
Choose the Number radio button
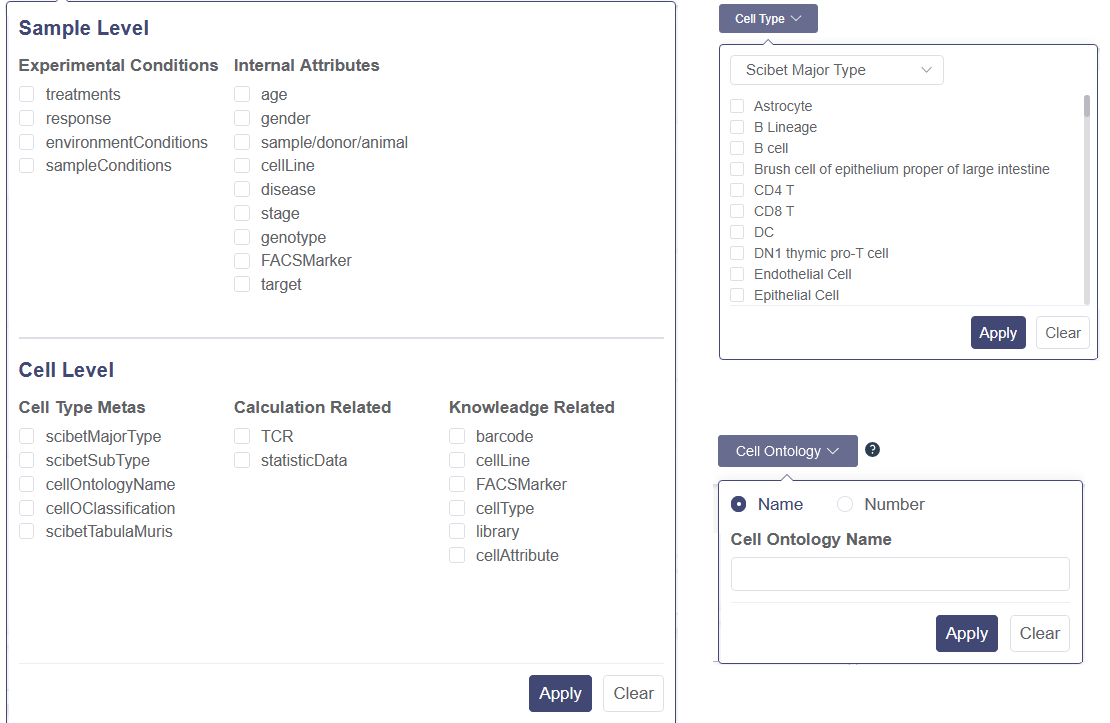tap(845, 504)
